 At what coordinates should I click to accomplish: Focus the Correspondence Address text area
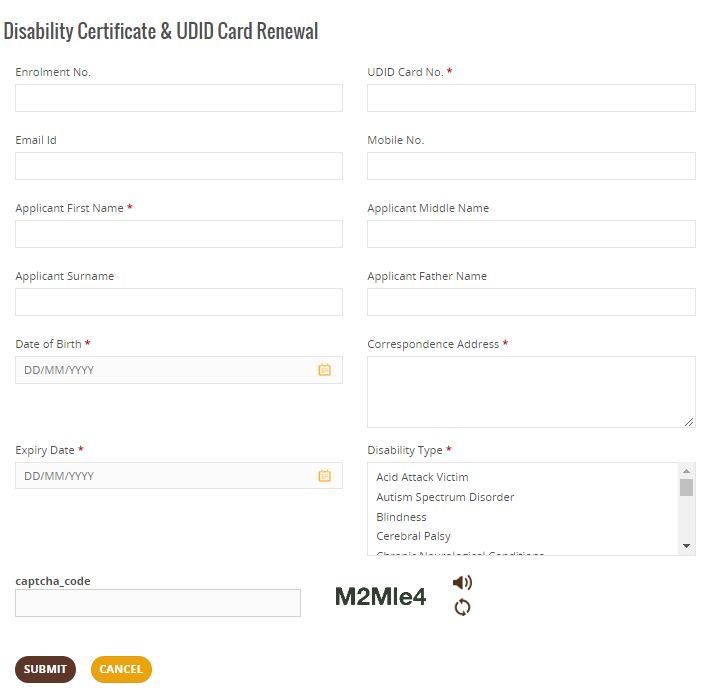coord(531,392)
